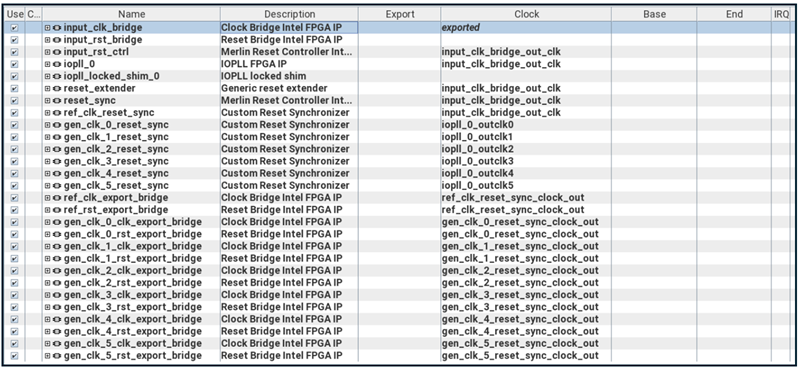The image size is (801, 371).
Task: Select the gen_clk_4_clk_export_bridge name
Action: pos(132,319)
